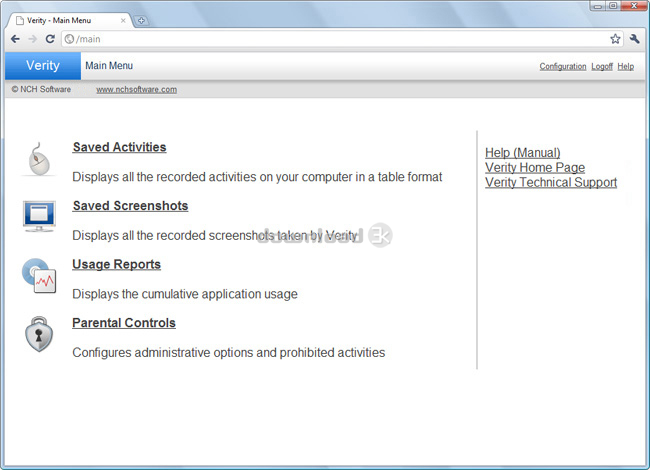Open a new tab with the plus button
The height and width of the screenshot is (470, 650).
(x=141, y=20)
